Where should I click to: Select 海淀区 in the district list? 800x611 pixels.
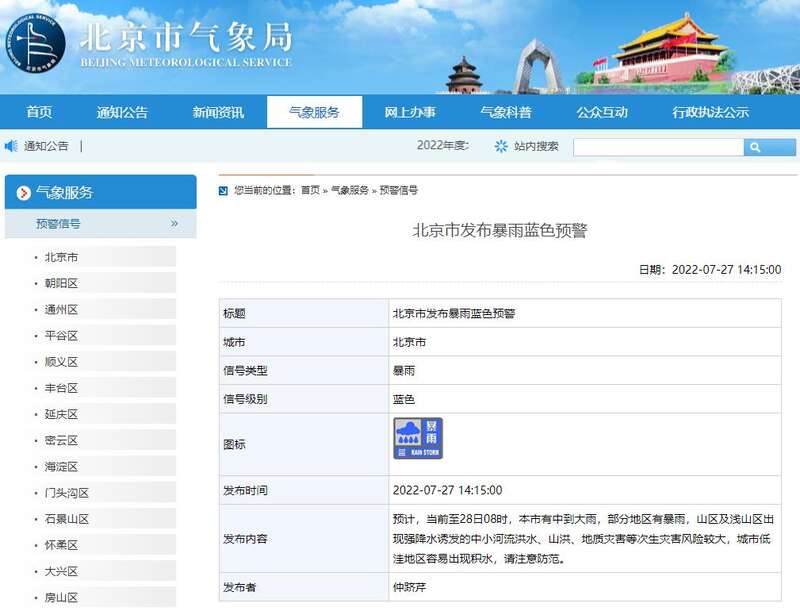click(x=61, y=466)
